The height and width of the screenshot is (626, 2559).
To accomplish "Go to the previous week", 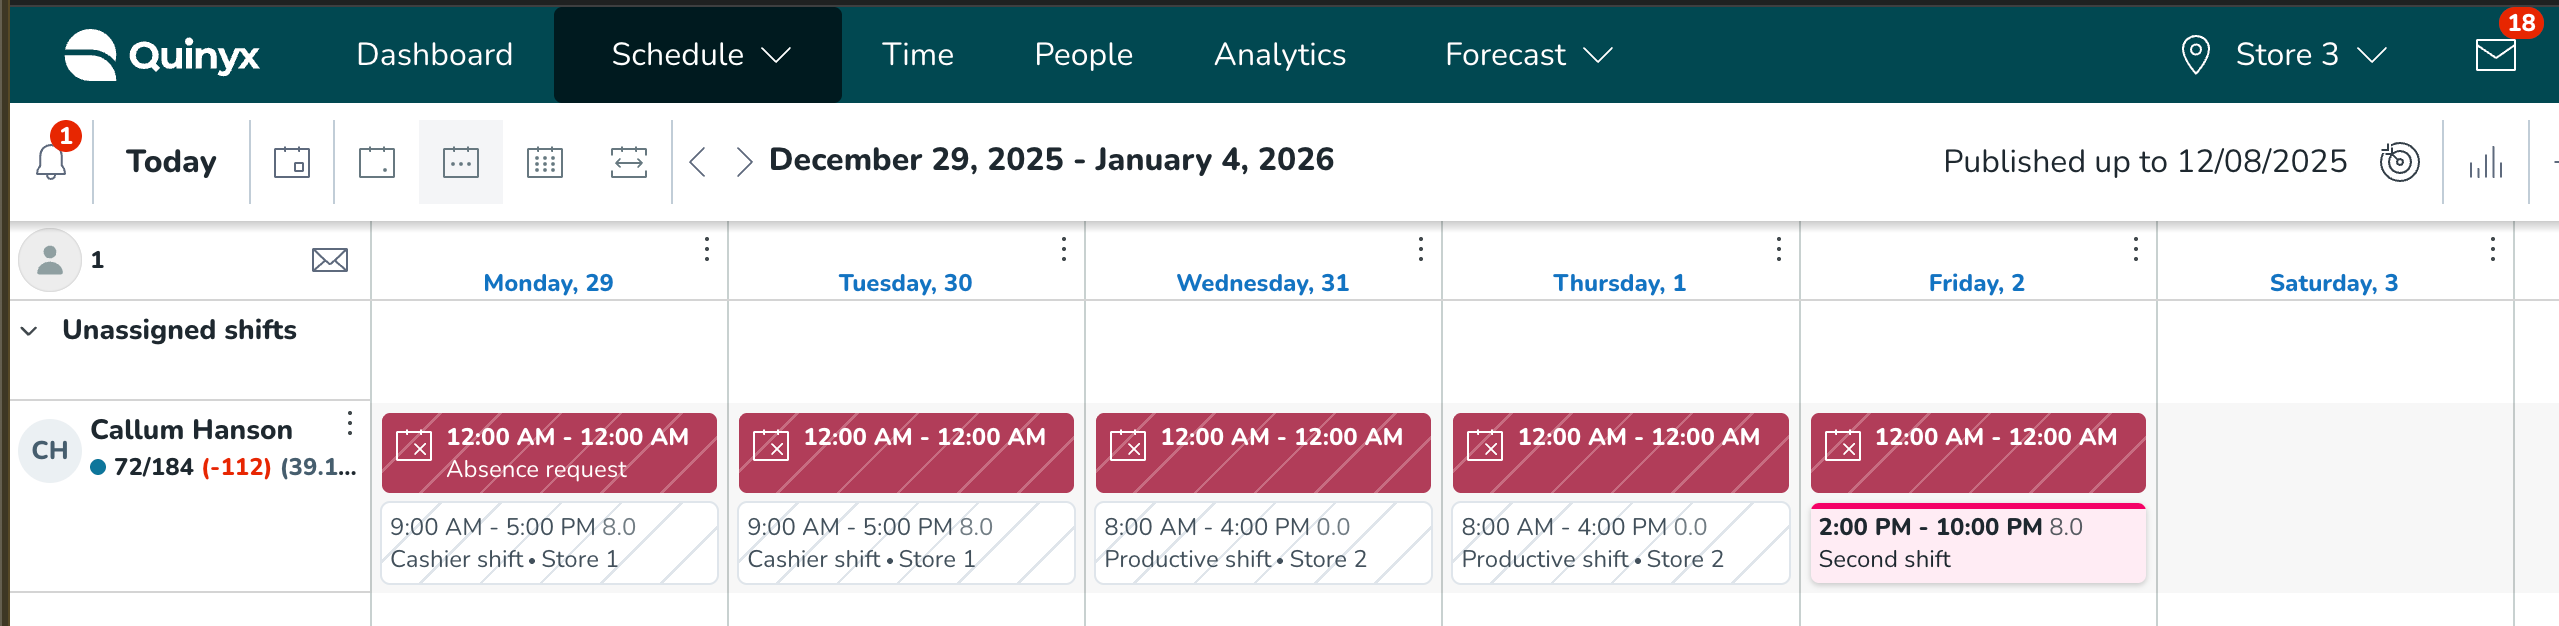I will click(698, 162).
